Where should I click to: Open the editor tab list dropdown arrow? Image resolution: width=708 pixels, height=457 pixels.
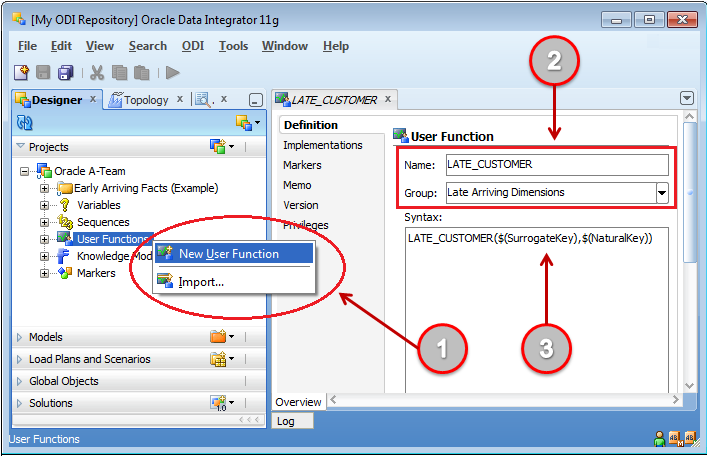[687, 98]
